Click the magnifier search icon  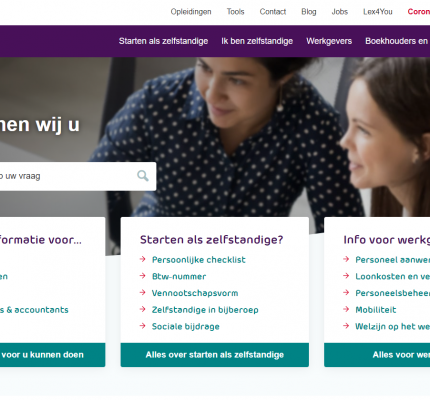click(x=143, y=176)
